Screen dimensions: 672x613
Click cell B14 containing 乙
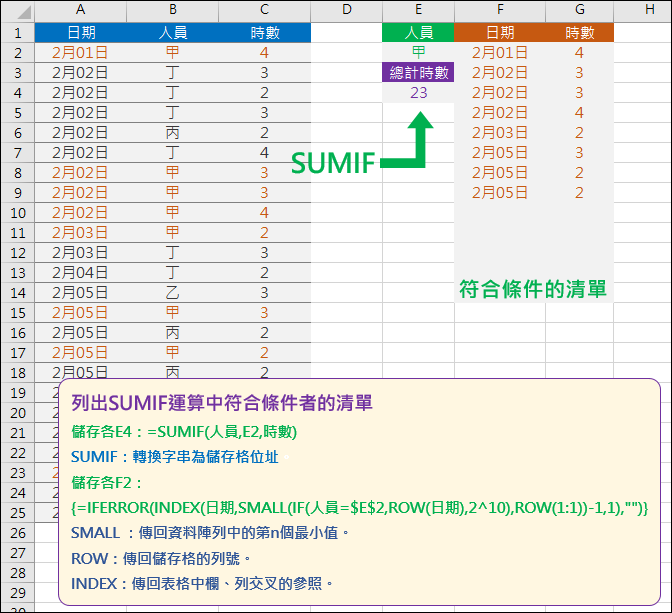pyautogui.click(x=173, y=293)
